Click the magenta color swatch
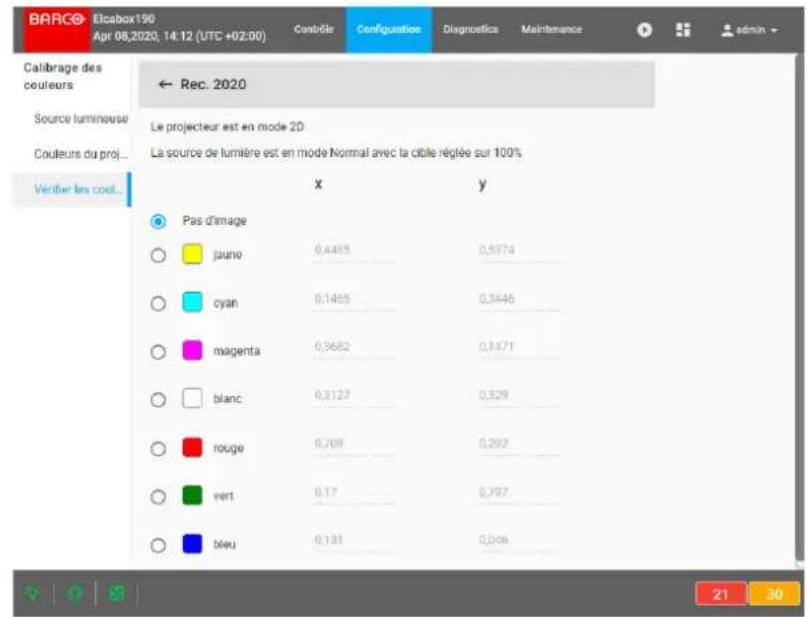This screenshot has width=807, height=617. [192, 350]
